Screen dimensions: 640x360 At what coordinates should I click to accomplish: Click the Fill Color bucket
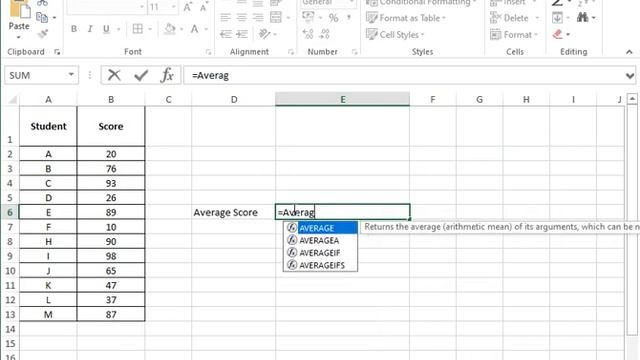coord(169,29)
